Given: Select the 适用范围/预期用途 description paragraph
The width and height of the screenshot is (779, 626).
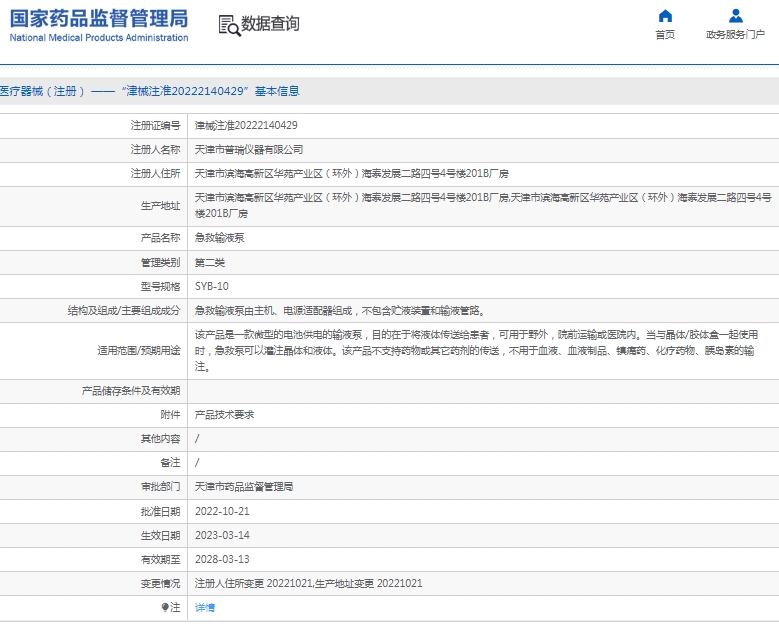Looking at the screenshot, I should point(476,351).
